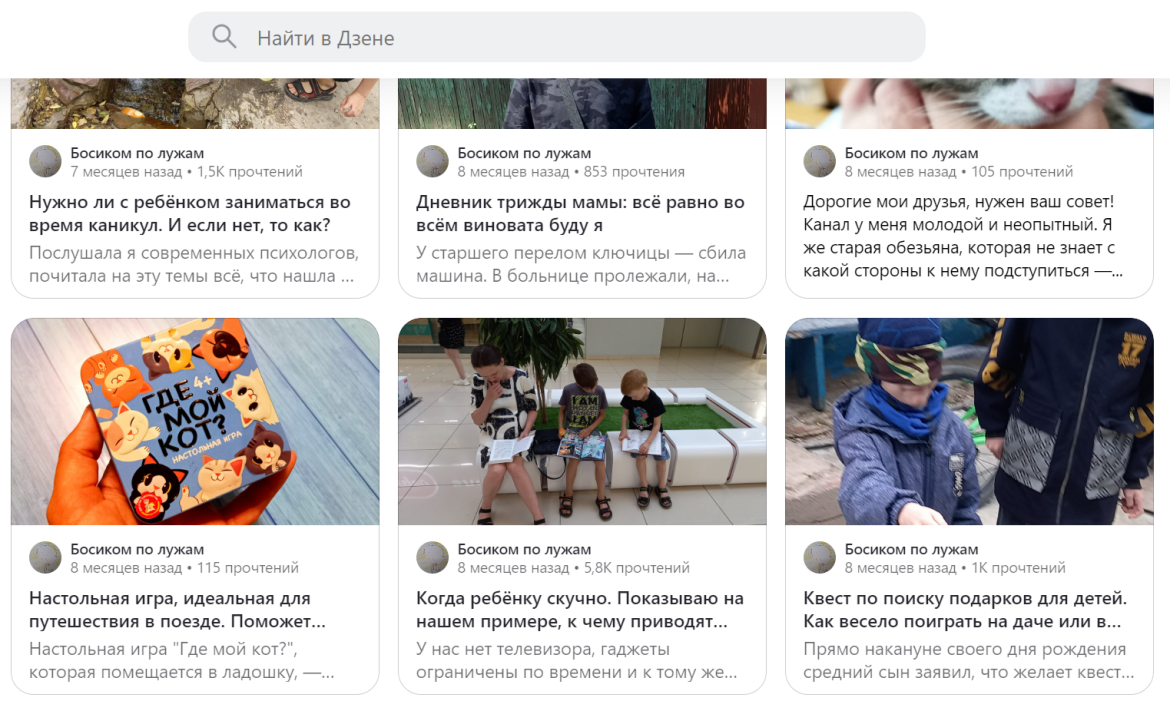Open article "Нужно ли с ребёнком заниматься во время каникул"
The image size is (1170, 701).
190,214
